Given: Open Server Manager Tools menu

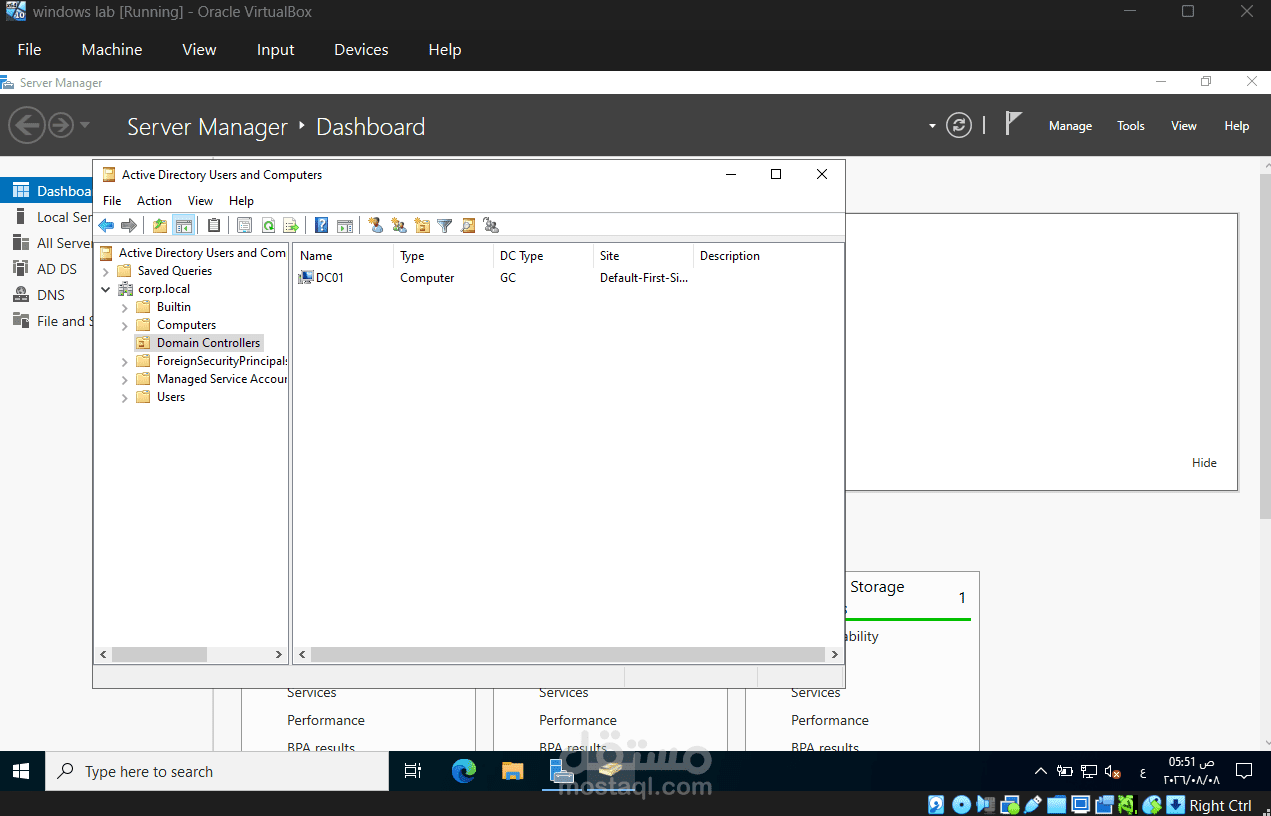Looking at the screenshot, I should coord(1131,126).
